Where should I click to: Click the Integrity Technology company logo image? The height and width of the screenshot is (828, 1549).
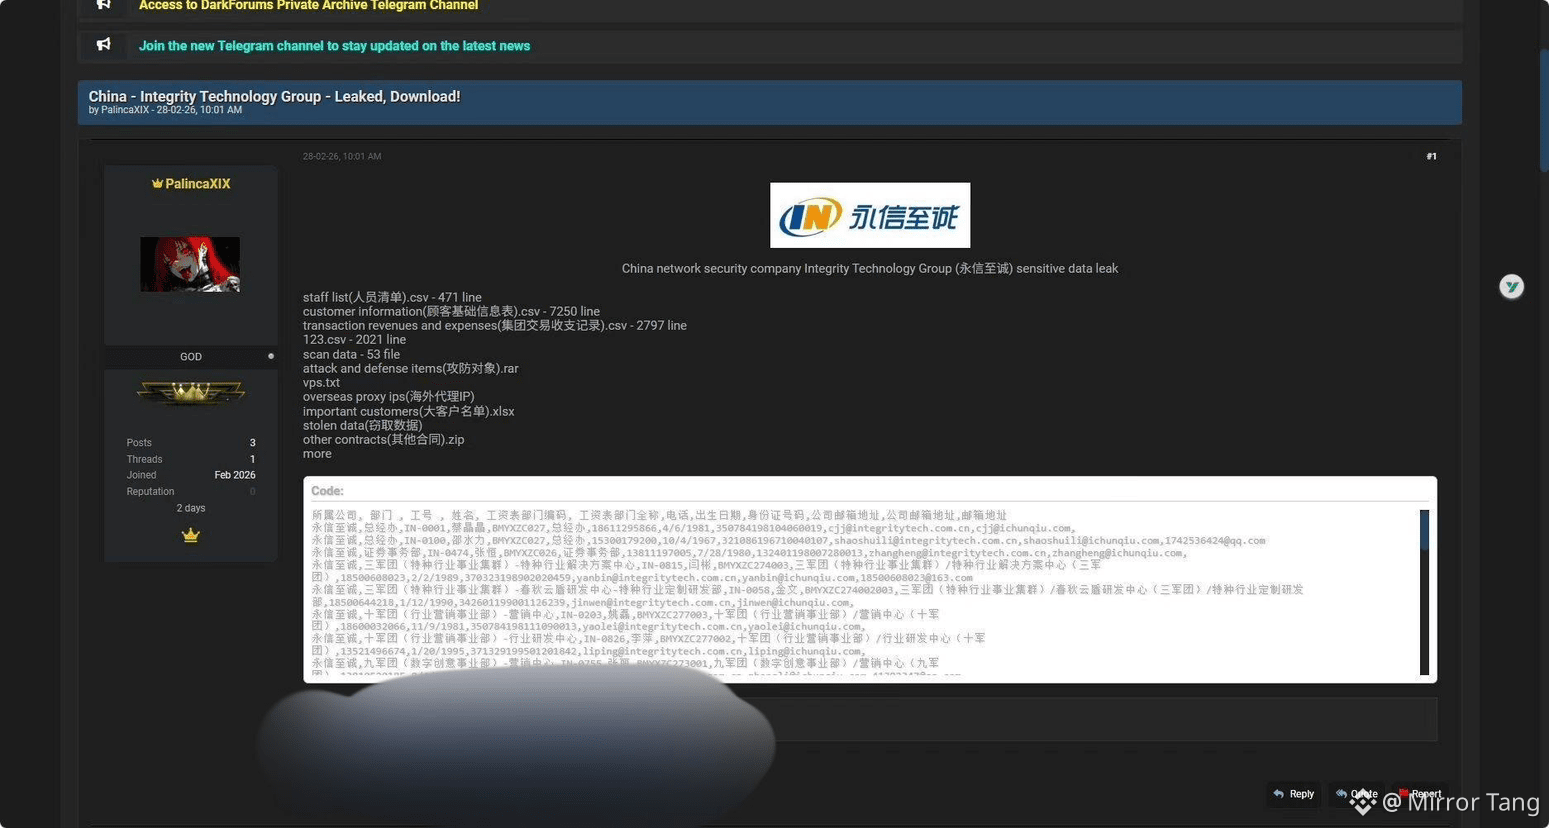(870, 215)
